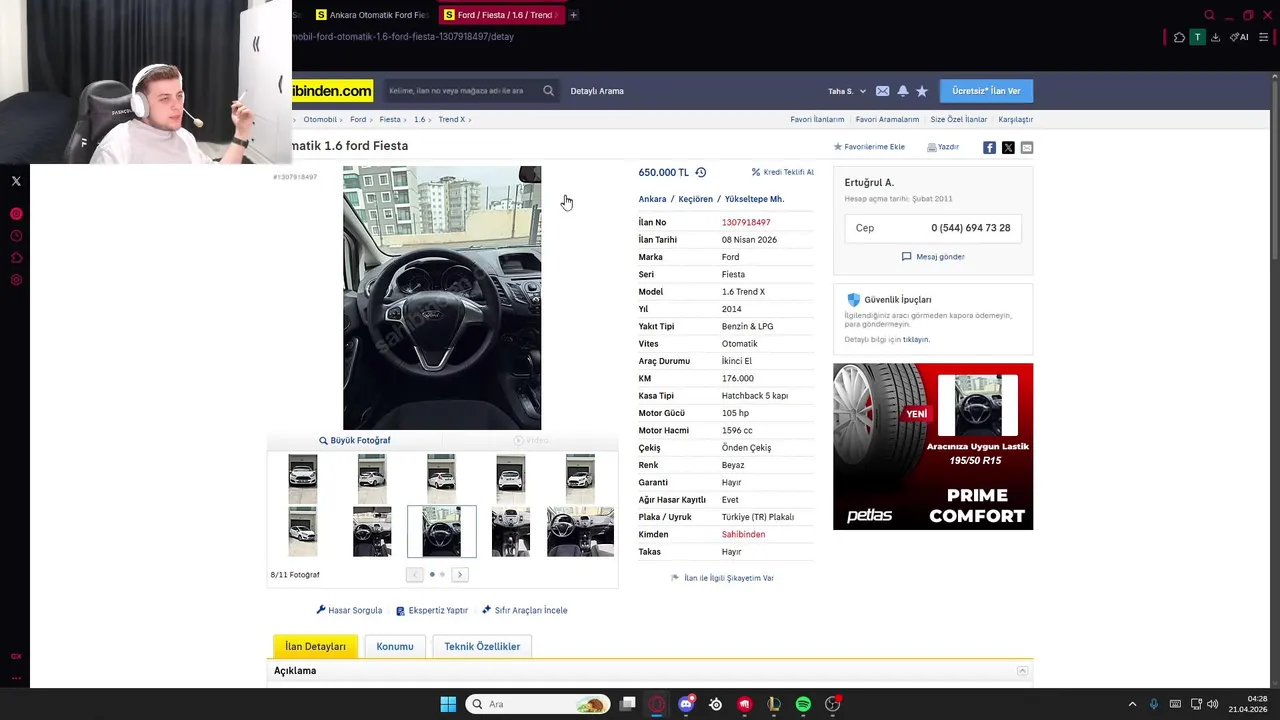Click Windows taskbar Ara search box
This screenshot has width=1280, height=720.
pos(538,704)
